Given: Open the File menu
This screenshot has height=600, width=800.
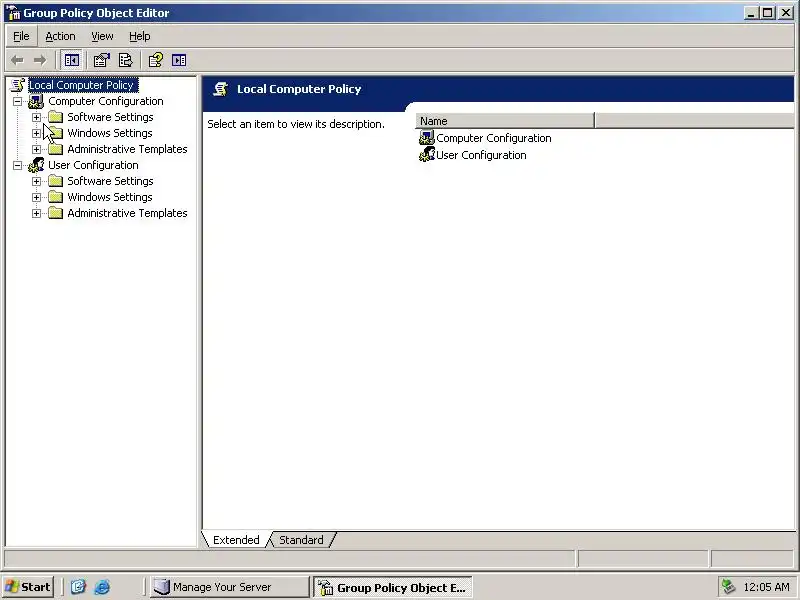Looking at the screenshot, I should [x=21, y=36].
